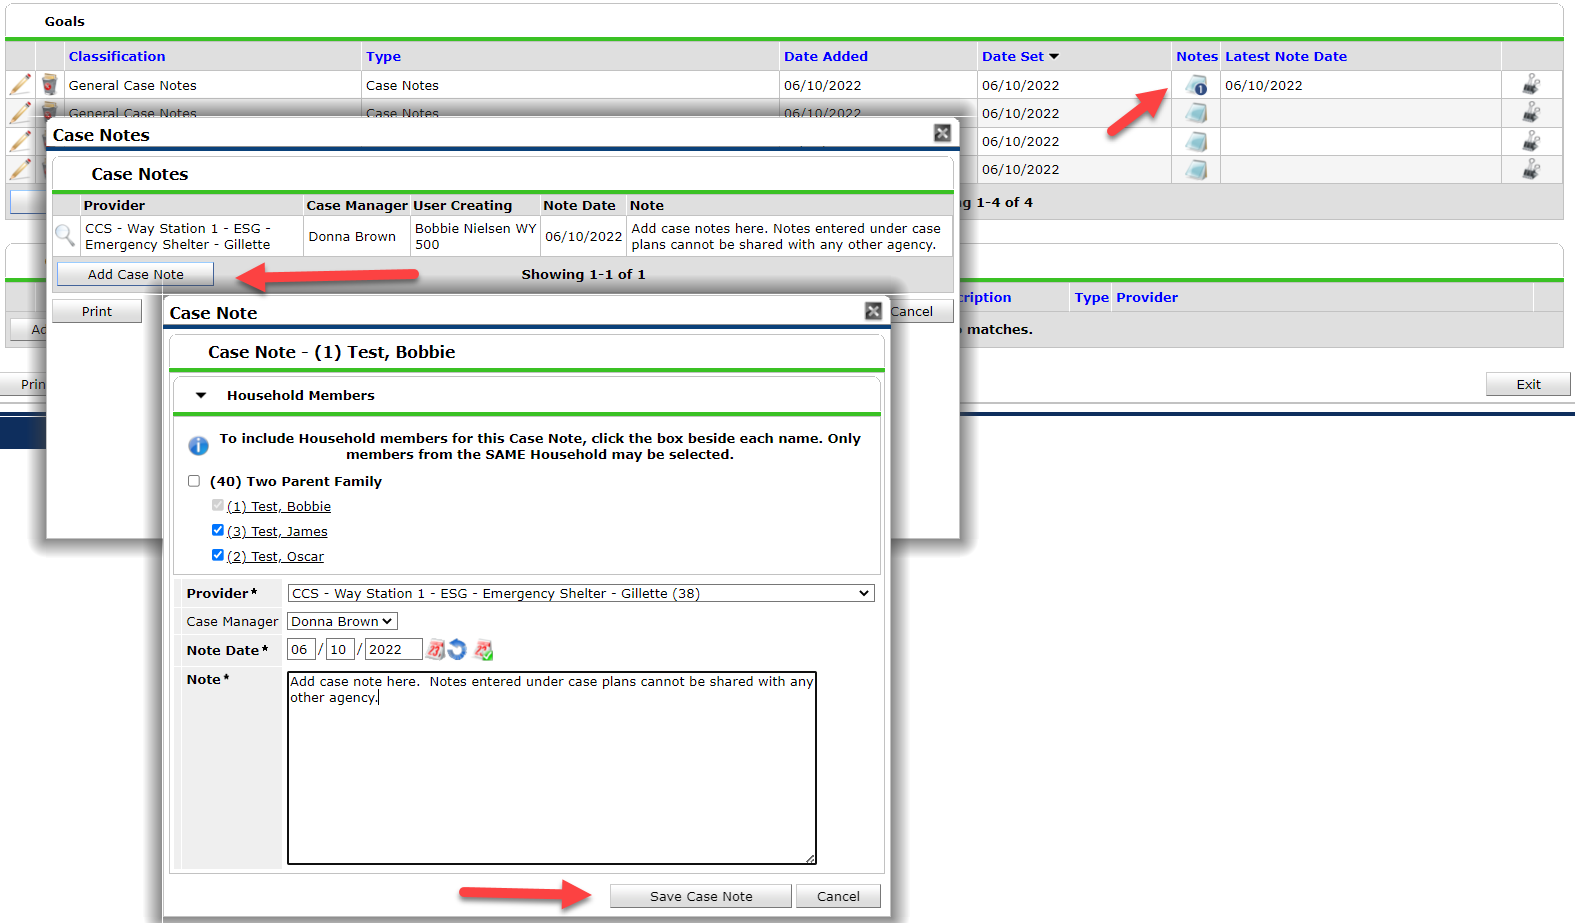Collapse the Household Members section
This screenshot has width=1575, height=923.
201,396
